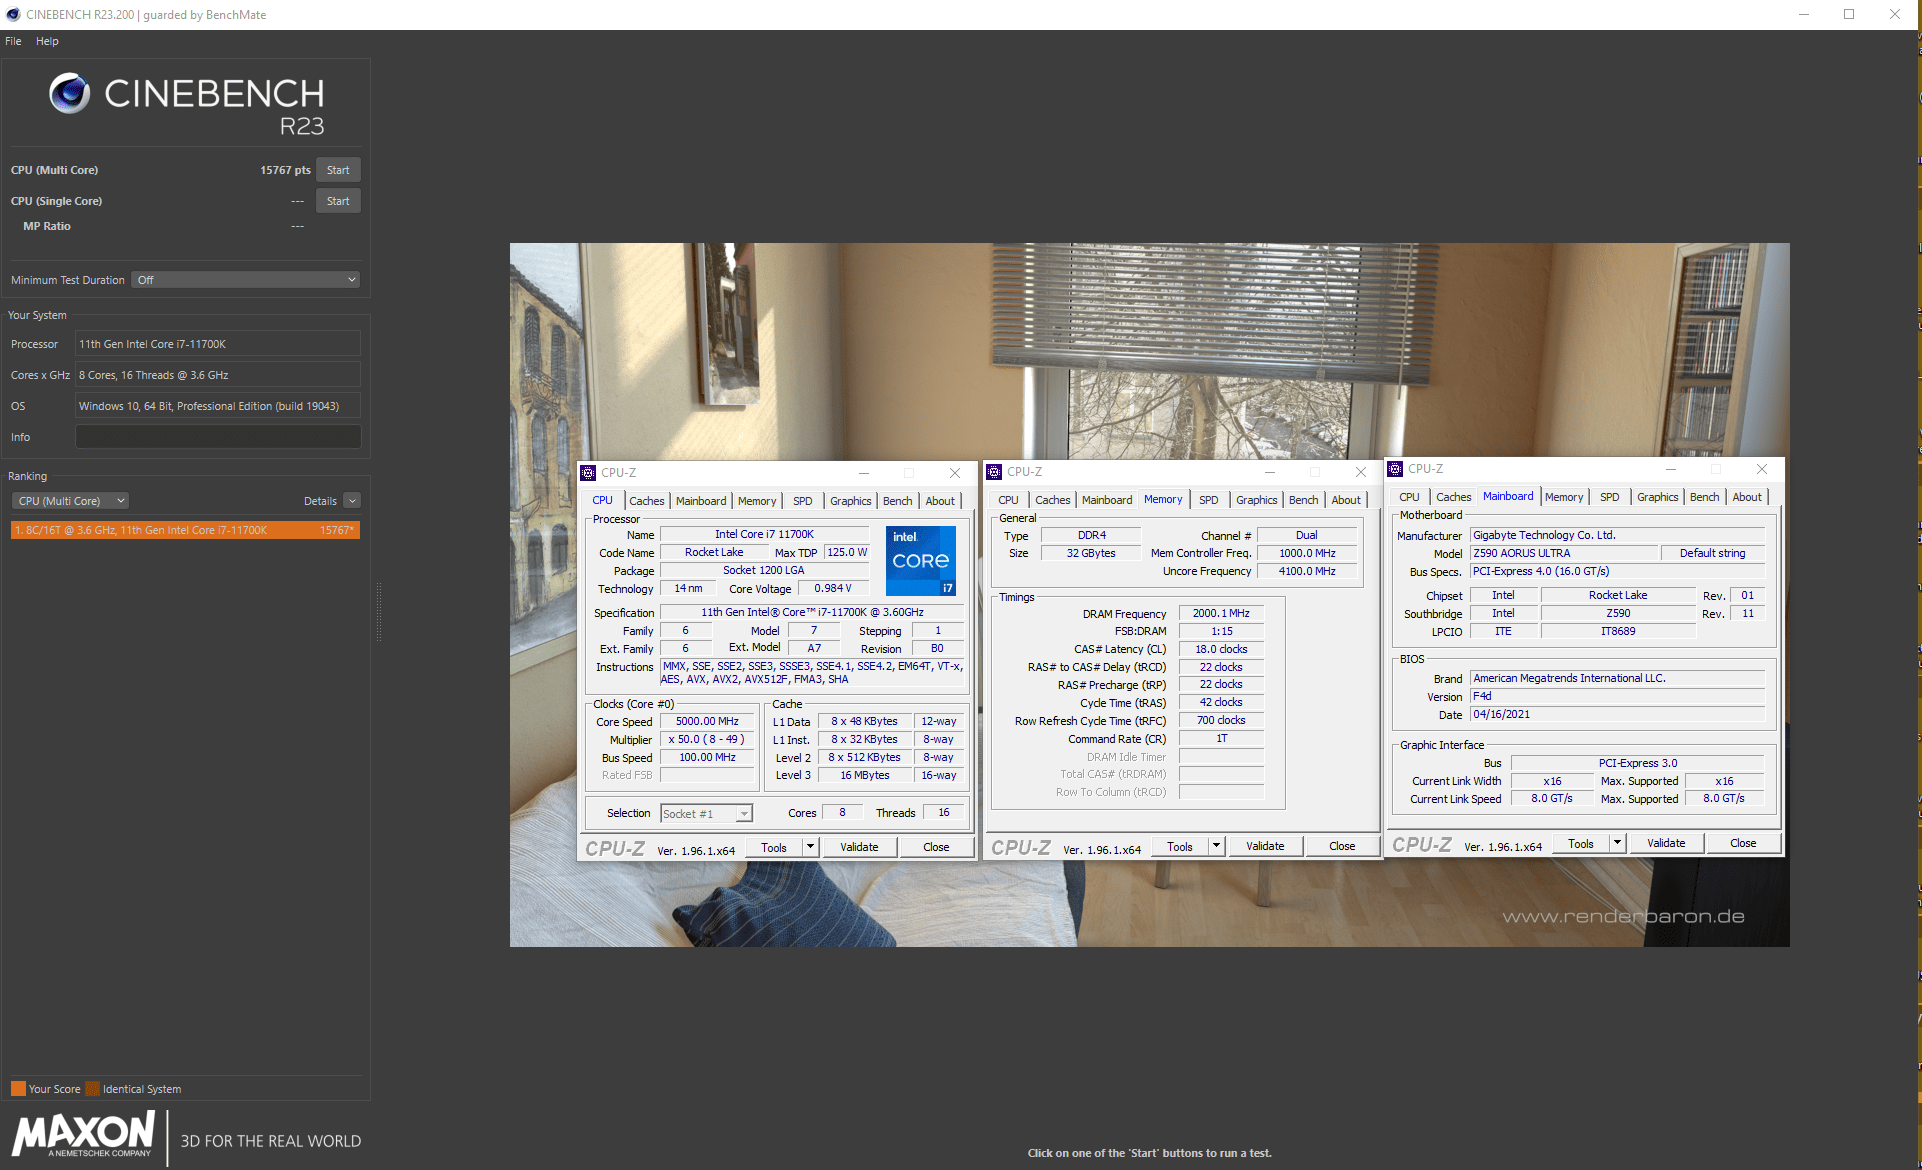Screen dimensions: 1922x1170
Task: Click Tools button in Mainboard CPU-Z window
Action: click(1581, 843)
